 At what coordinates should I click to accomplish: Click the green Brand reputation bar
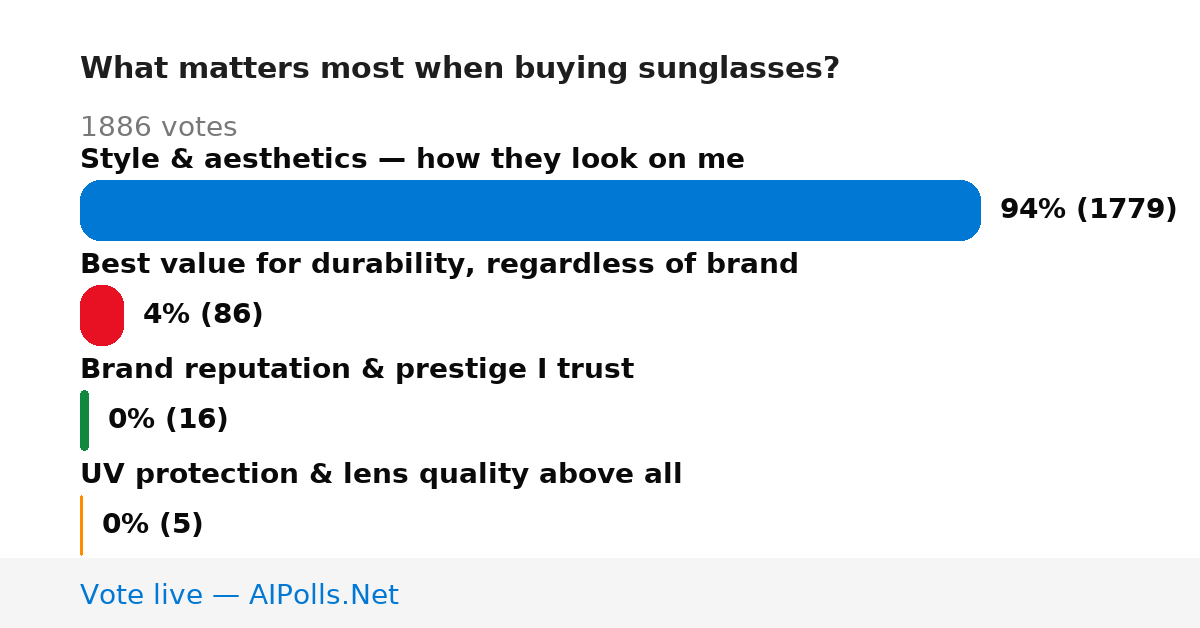tap(84, 420)
